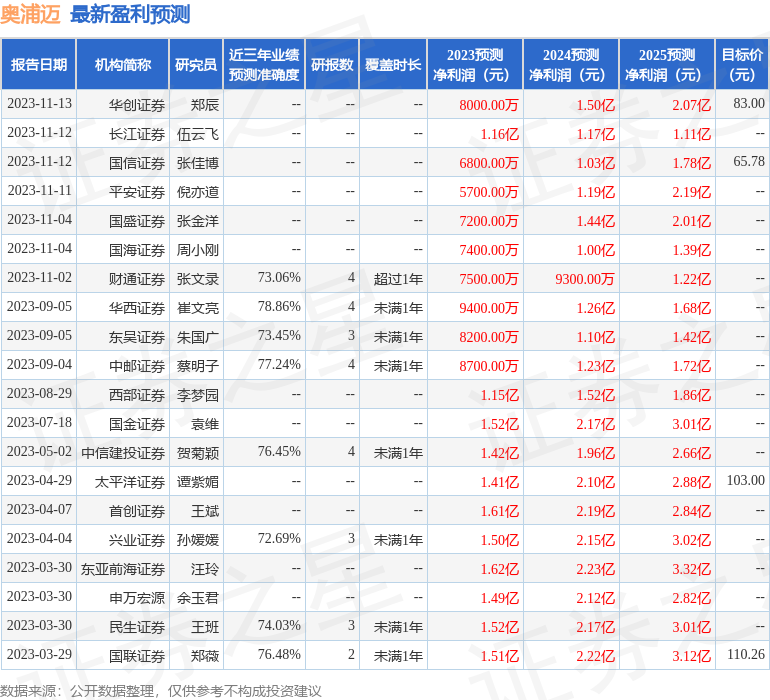The width and height of the screenshot is (770, 700).
Task: Click the 机构简称 column header
Action: [x=123, y=64]
